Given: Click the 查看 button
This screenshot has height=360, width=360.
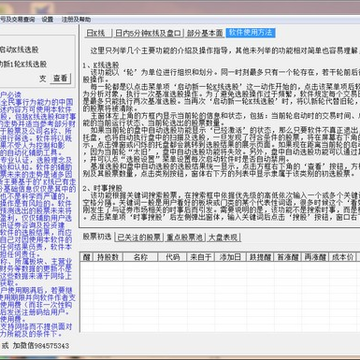Looking at the screenshot, I should pyautogui.click(x=60, y=78).
